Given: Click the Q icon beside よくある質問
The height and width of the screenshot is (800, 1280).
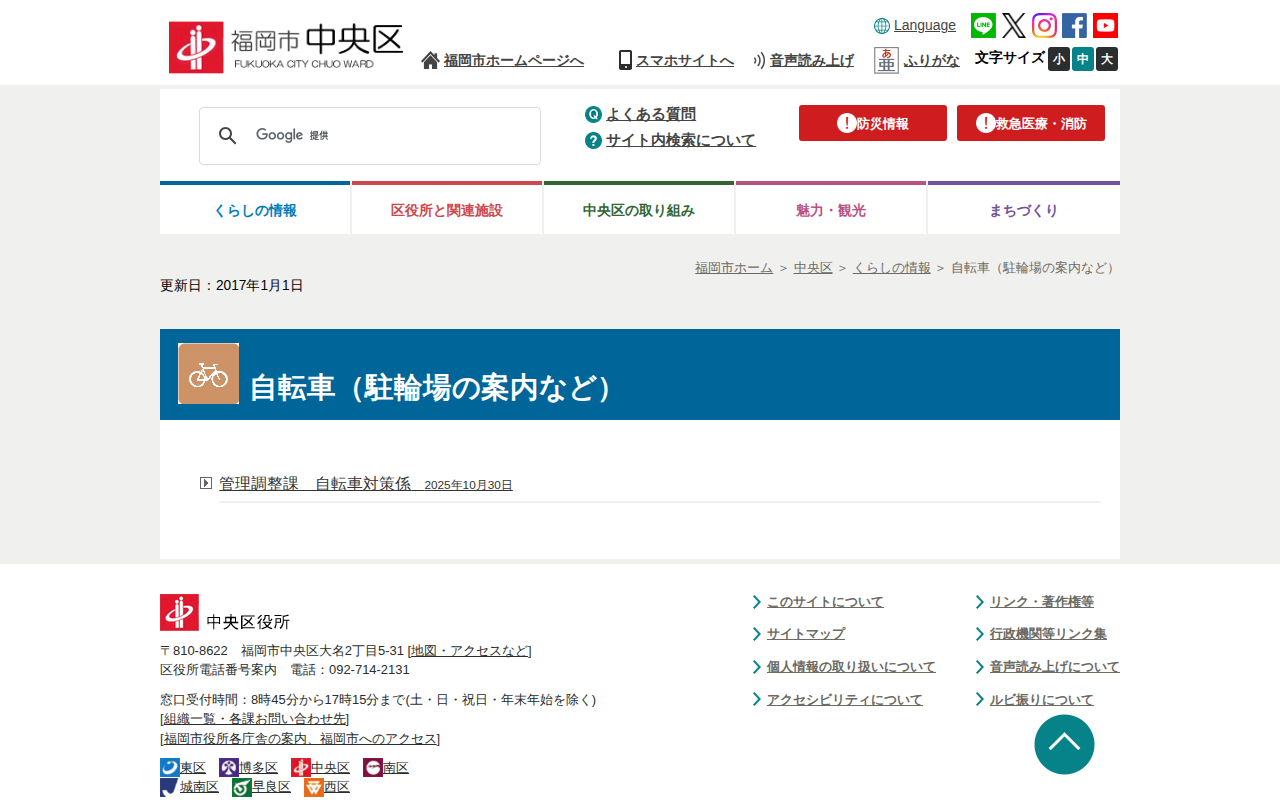Looking at the screenshot, I should coord(593,114).
